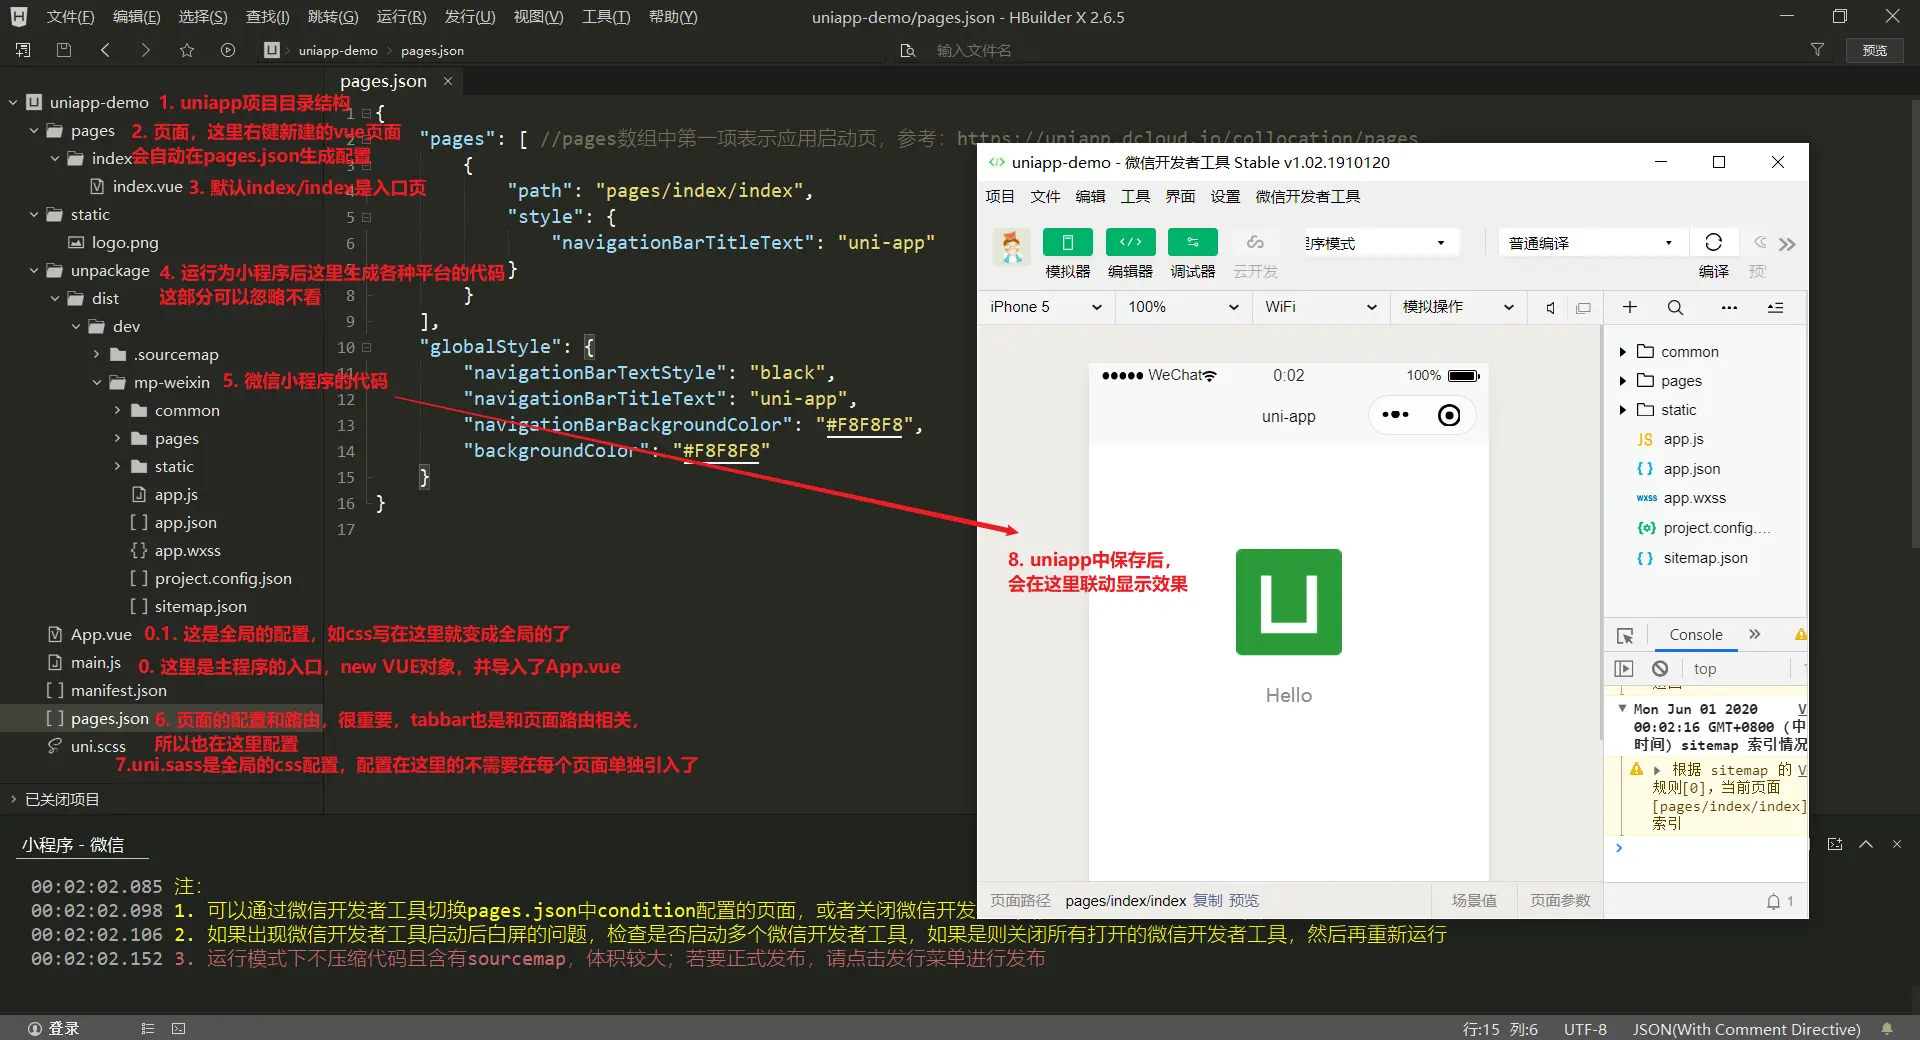
Task: Toggle the terminal icon in HBuilder status bar
Action: pyautogui.click(x=179, y=1029)
